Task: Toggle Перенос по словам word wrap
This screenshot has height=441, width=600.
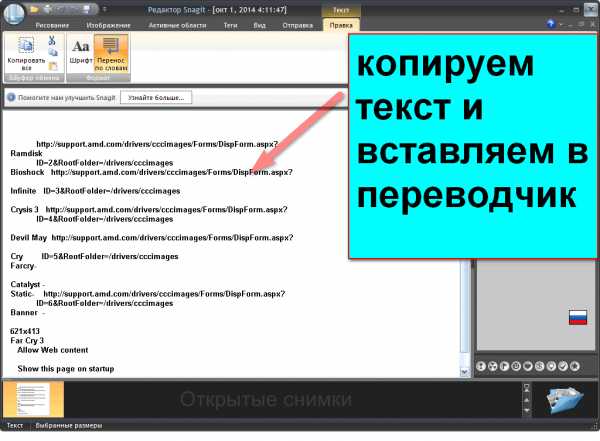Action: (111, 53)
